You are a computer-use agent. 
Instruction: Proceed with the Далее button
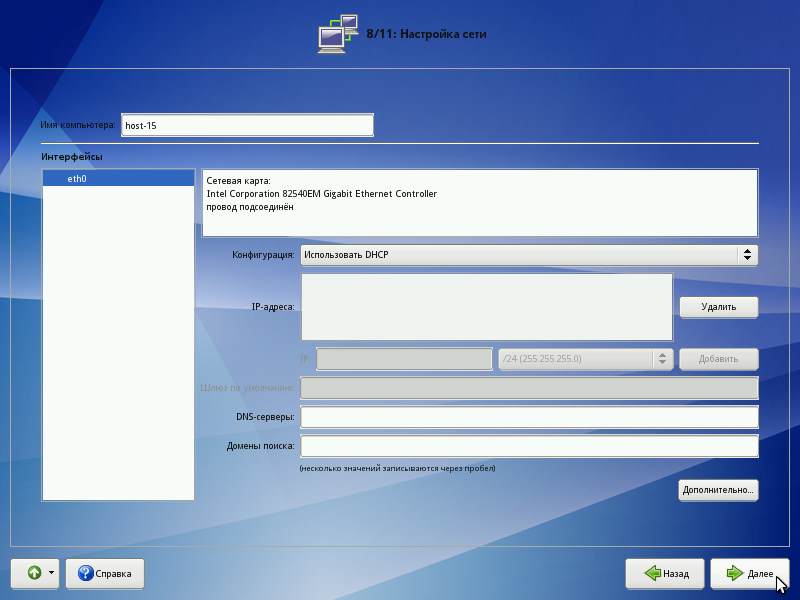pyautogui.click(x=749, y=573)
